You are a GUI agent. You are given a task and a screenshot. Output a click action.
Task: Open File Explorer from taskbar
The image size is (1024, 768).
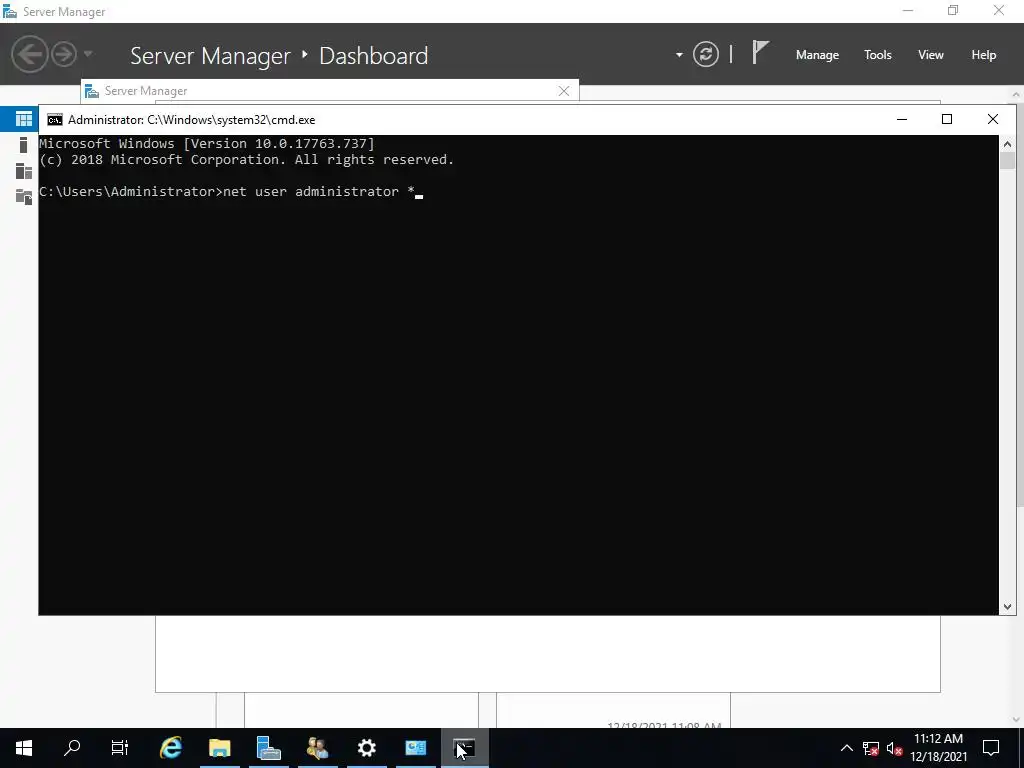(220, 748)
